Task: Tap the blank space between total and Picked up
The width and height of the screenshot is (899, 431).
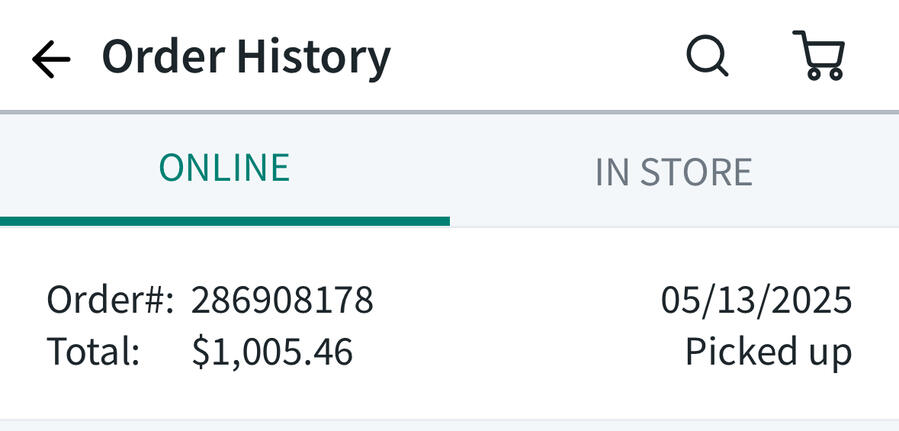Action: click(515, 352)
